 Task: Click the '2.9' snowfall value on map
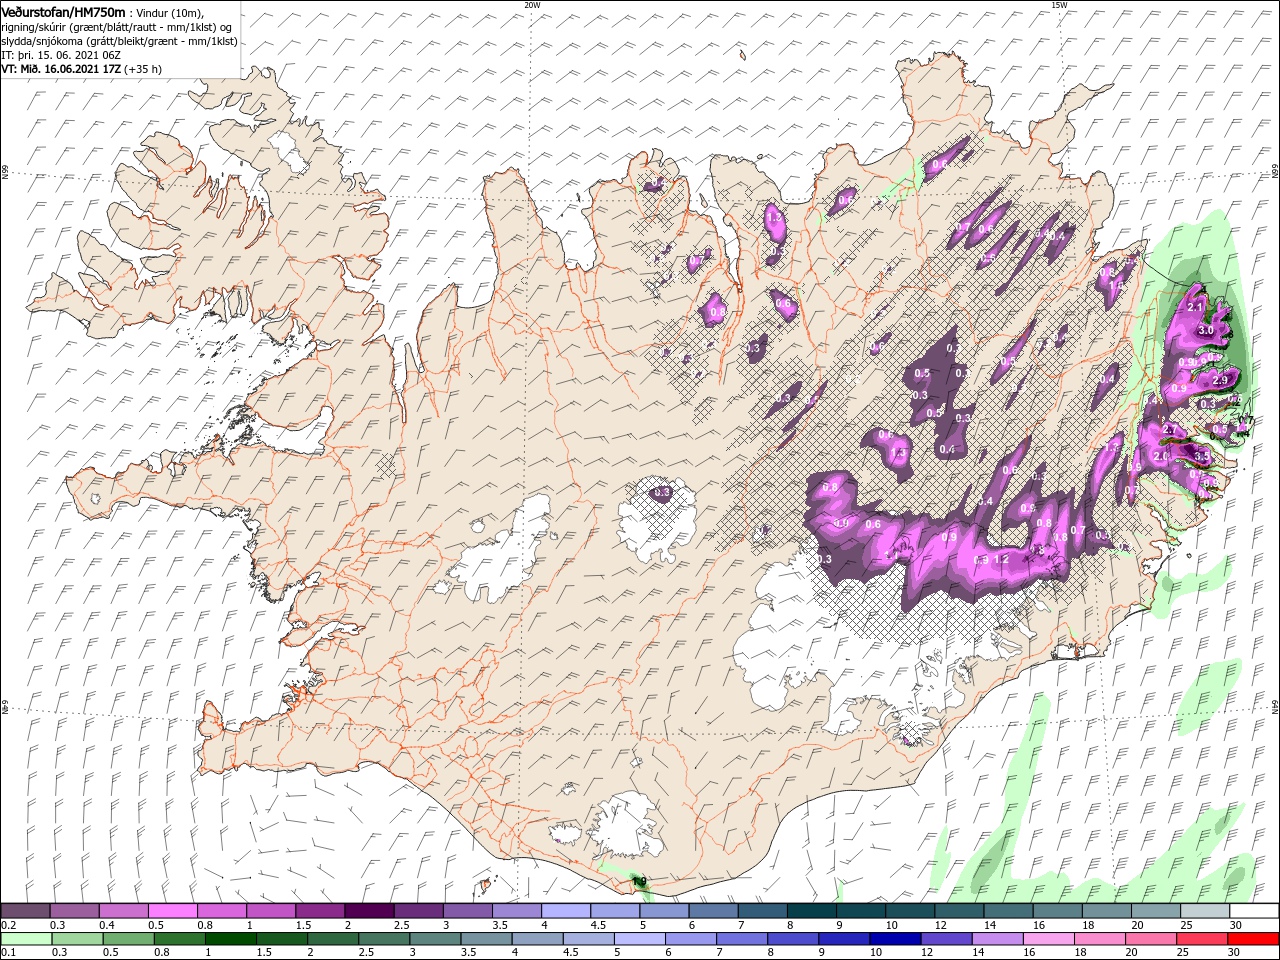(1219, 381)
